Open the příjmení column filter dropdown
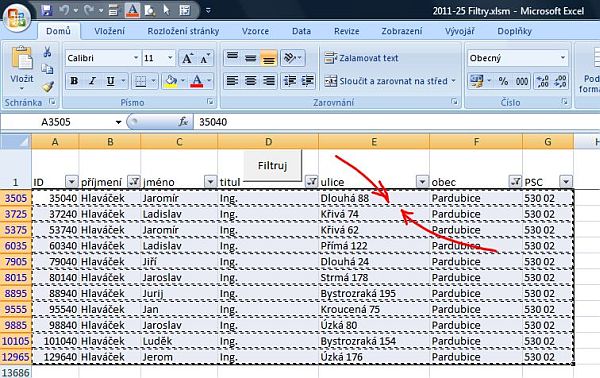 point(133,182)
